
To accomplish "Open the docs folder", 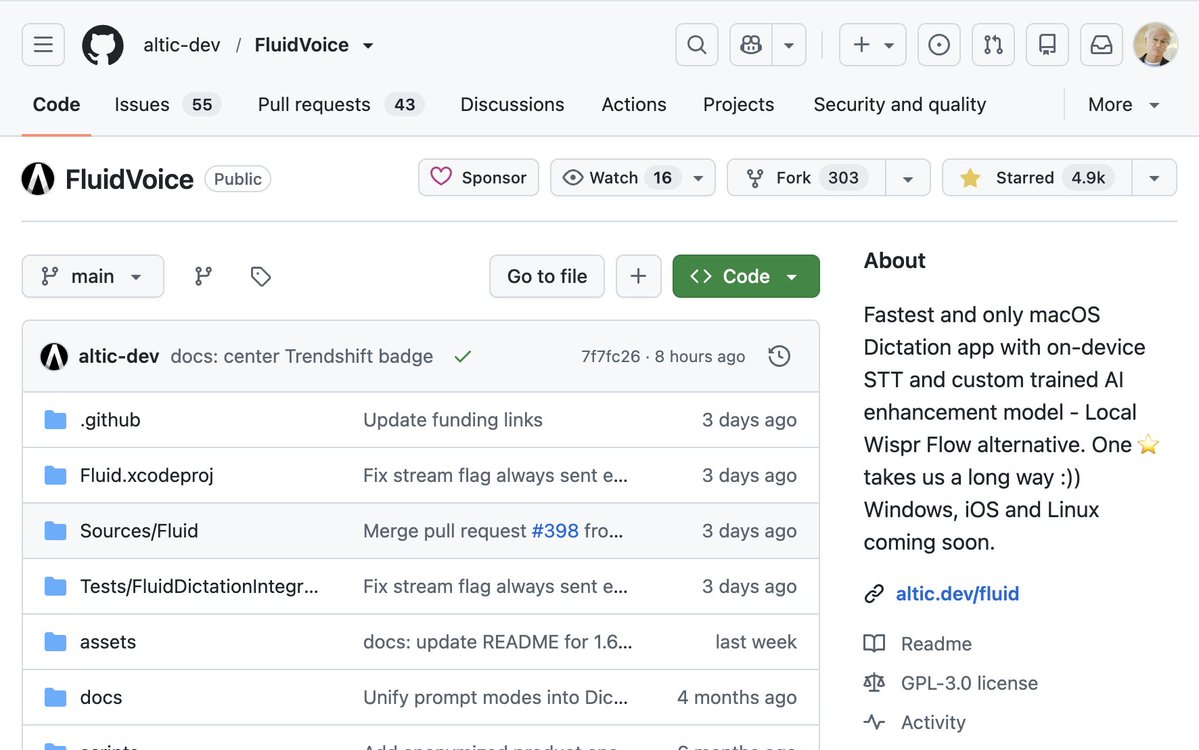I will pos(101,697).
